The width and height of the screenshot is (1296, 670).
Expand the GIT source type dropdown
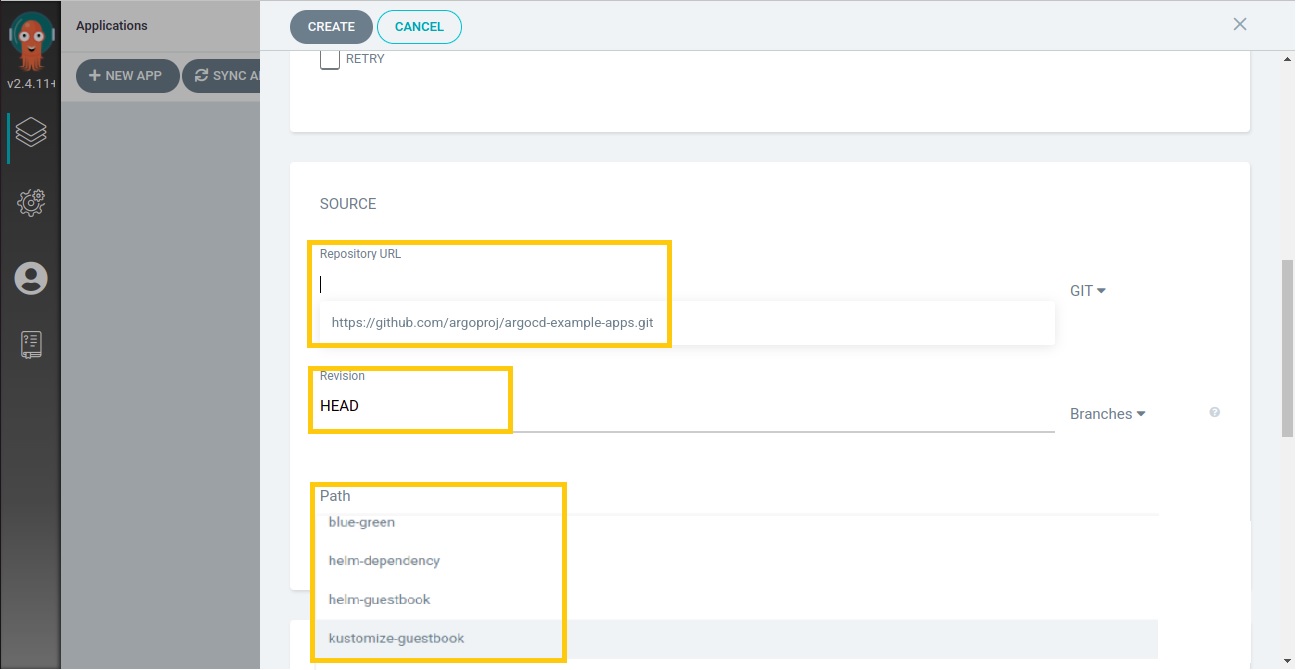pyautogui.click(x=1087, y=291)
